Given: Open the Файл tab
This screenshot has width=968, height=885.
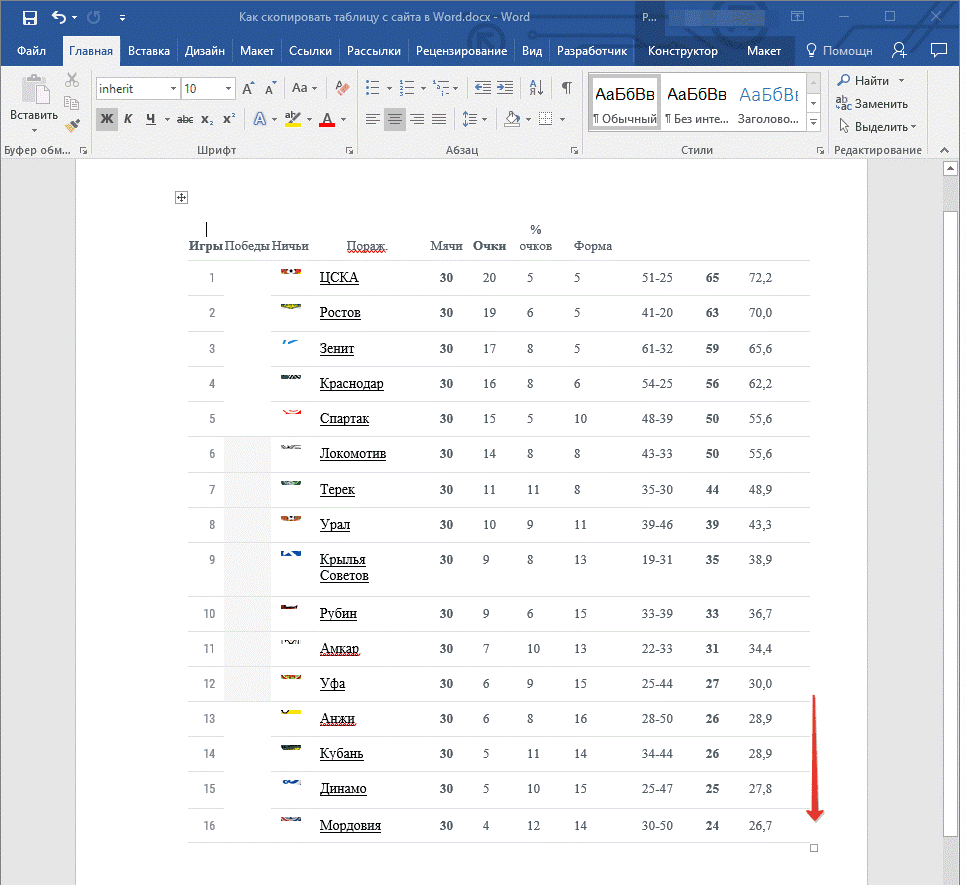Looking at the screenshot, I should click(31, 51).
